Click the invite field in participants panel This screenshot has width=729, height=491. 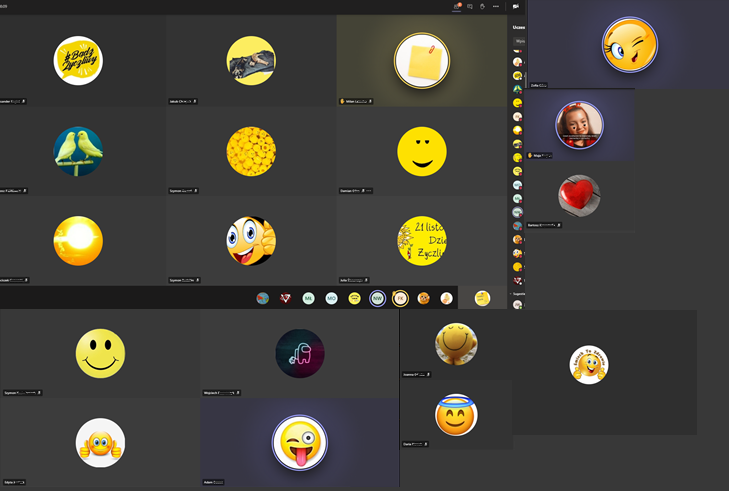[520, 41]
